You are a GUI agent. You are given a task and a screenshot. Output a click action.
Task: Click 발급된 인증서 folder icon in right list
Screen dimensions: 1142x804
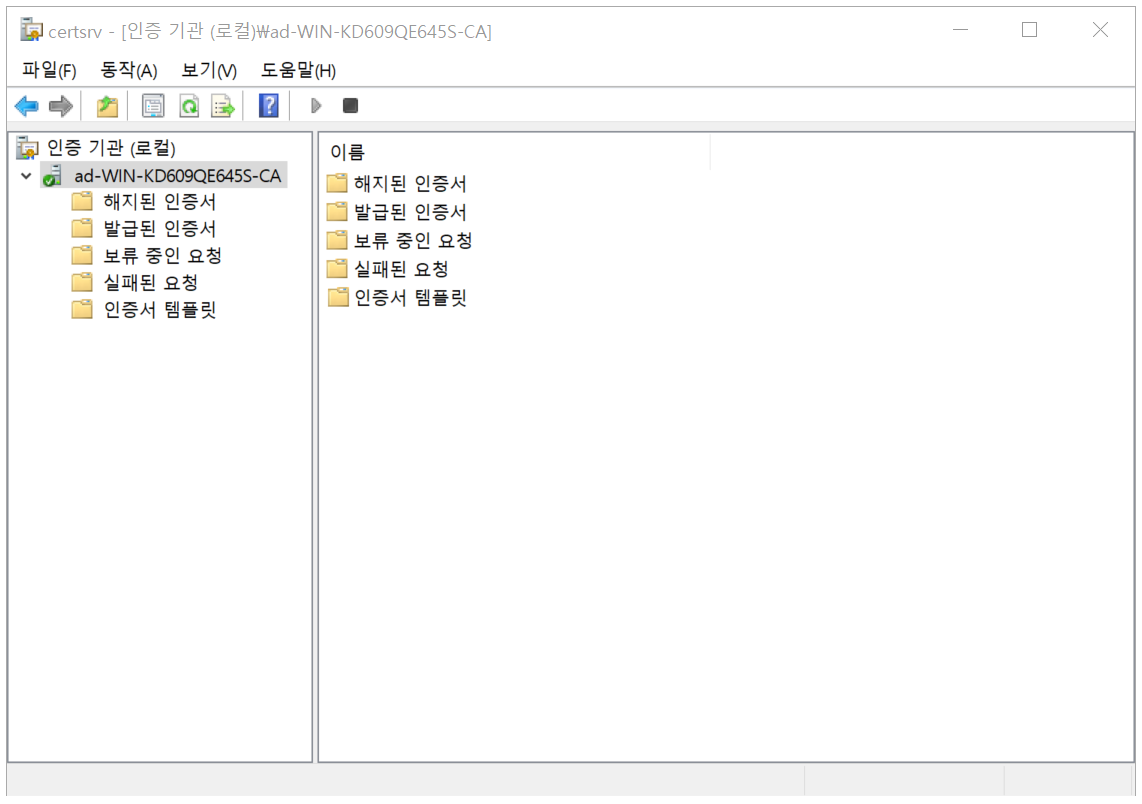337,211
